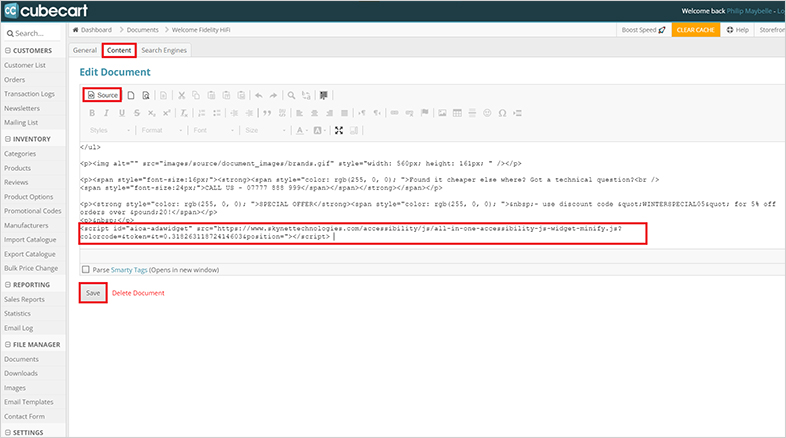Click the Delete Document link
Viewport: 786px width, 438px height.
138,293
